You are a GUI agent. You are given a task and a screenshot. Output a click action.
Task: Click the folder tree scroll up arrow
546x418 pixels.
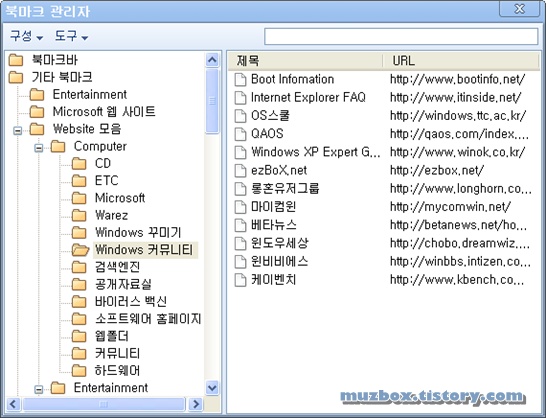click(x=212, y=60)
